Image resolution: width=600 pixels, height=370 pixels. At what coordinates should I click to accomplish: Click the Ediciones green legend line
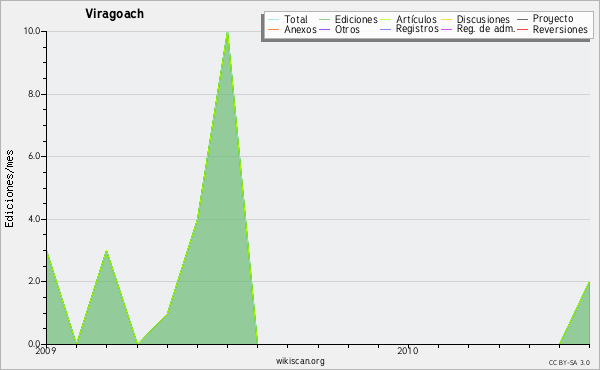click(324, 20)
